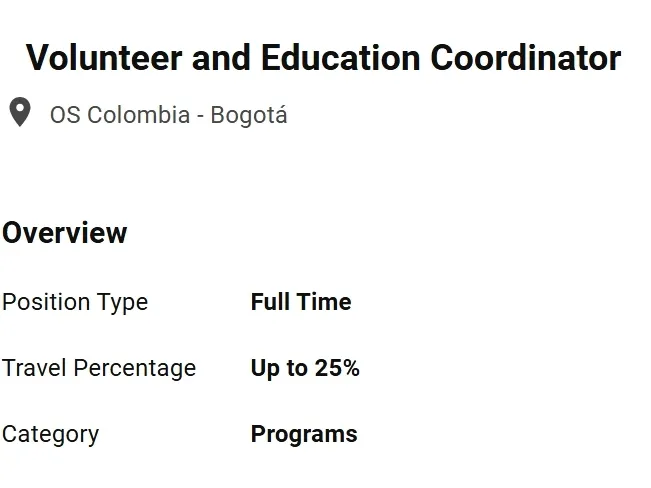
Task: Click the word Volunteer in the title
Action: pos(104,58)
